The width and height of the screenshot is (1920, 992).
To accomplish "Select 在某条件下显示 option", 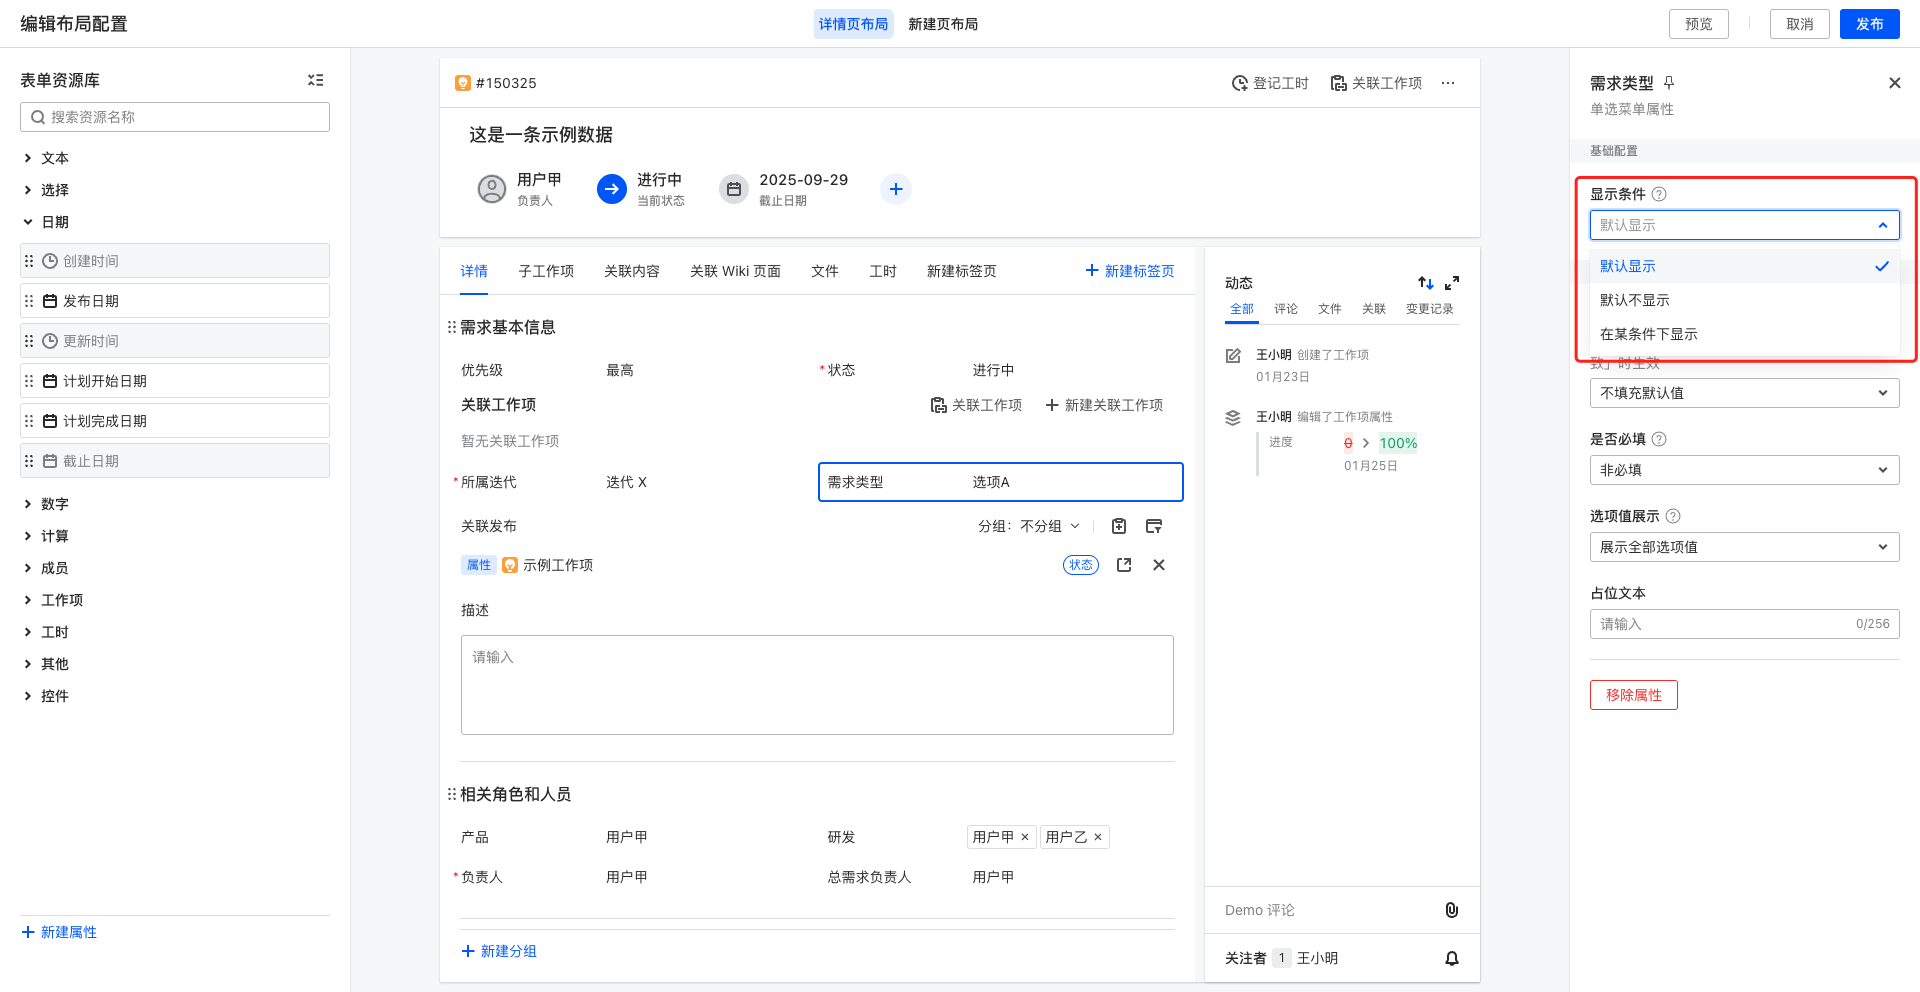I will click(x=1744, y=334).
